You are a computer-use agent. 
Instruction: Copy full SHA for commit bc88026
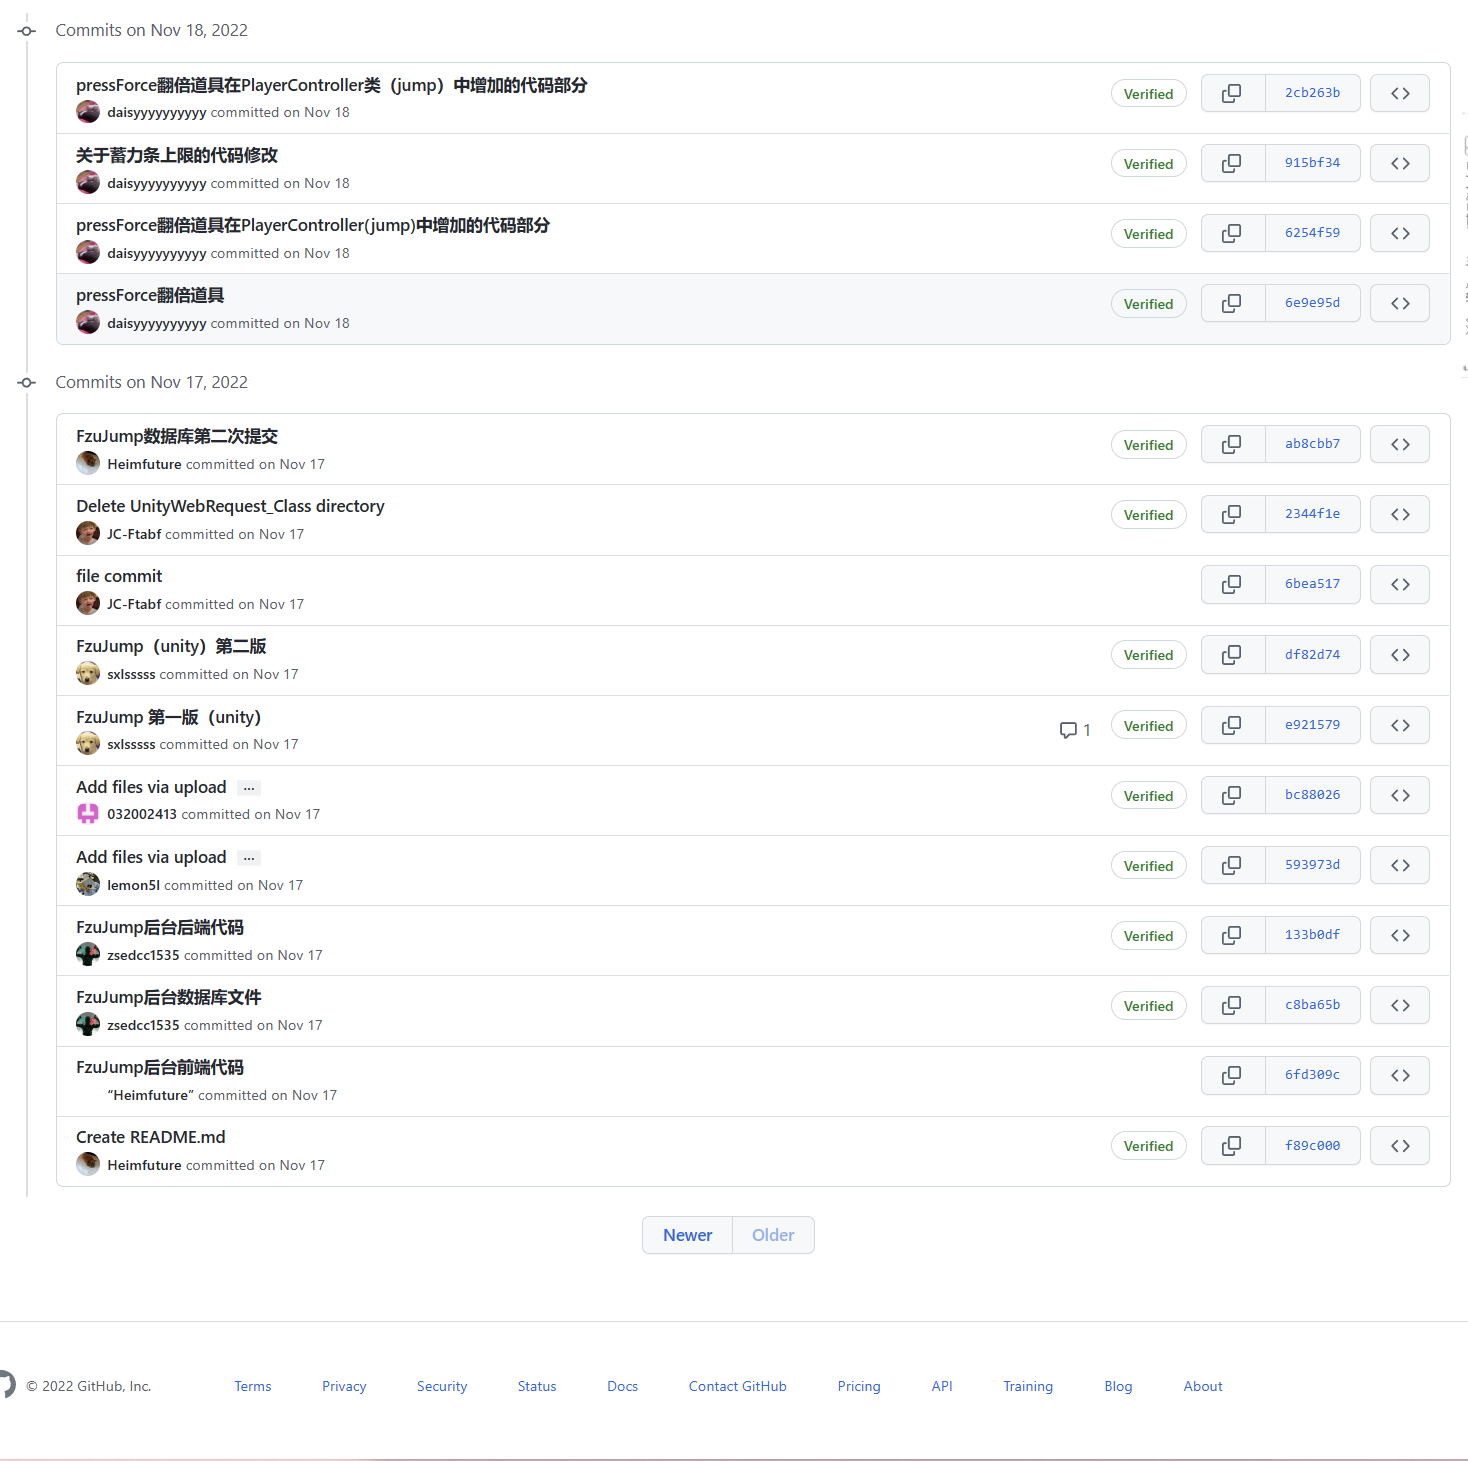click(1232, 795)
